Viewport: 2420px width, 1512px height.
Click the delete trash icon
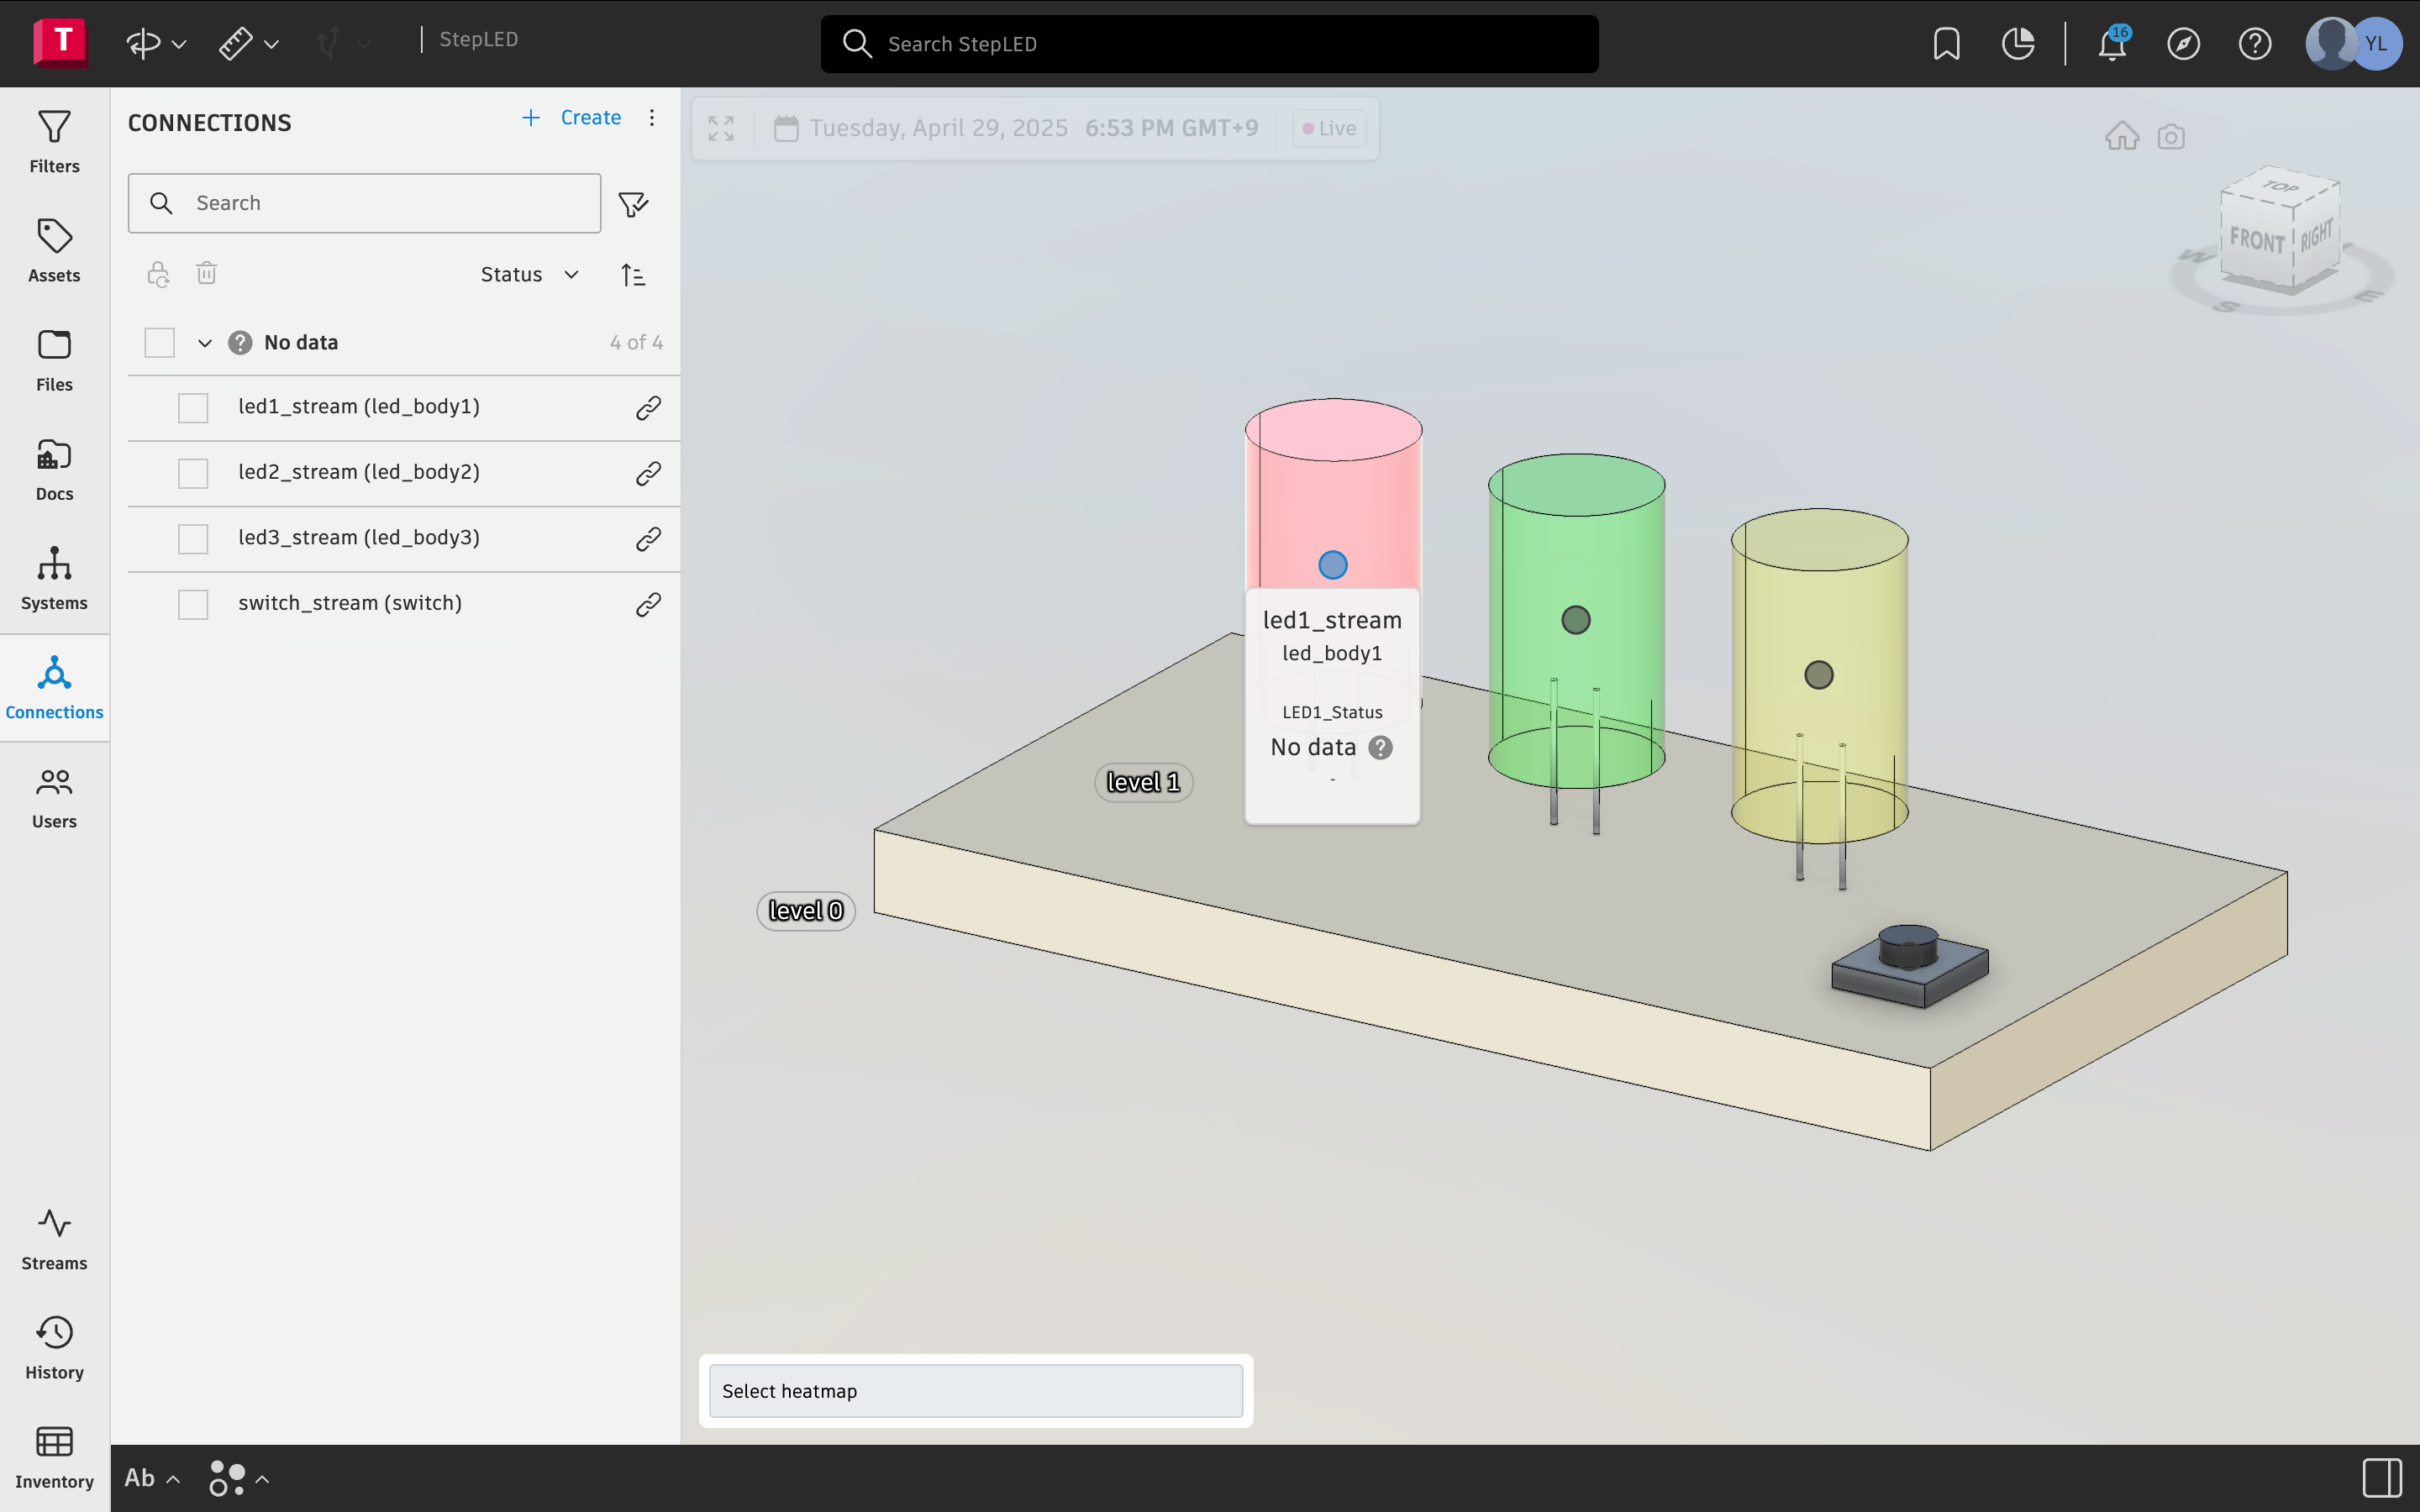click(x=206, y=274)
